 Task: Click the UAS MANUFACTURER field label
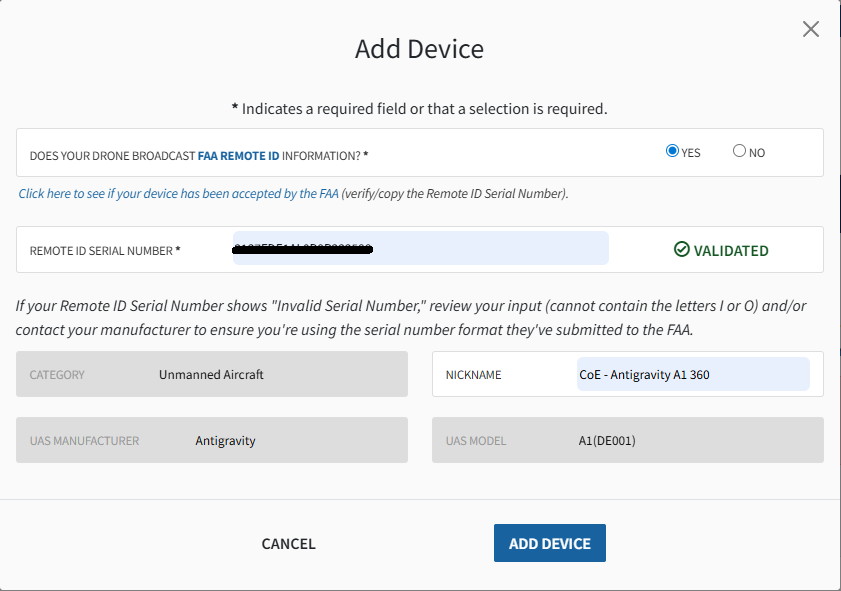point(84,440)
